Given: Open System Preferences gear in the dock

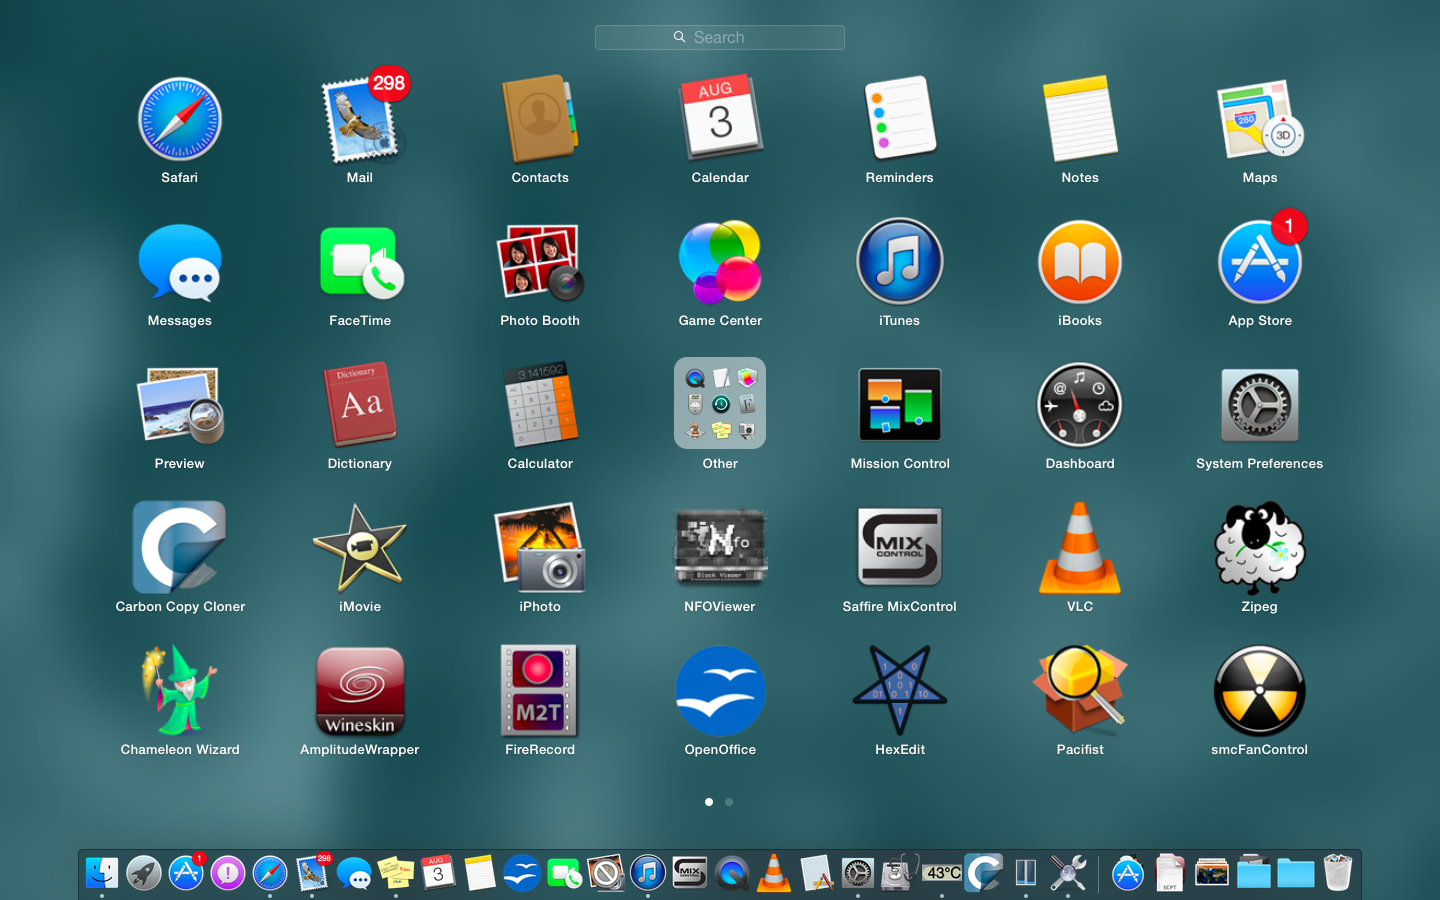Looking at the screenshot, I should (858, 874).
